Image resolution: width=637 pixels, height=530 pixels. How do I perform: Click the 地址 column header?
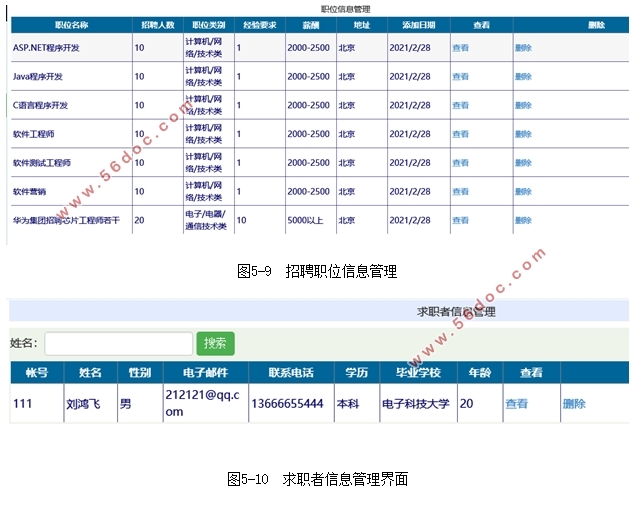(362, 25)
